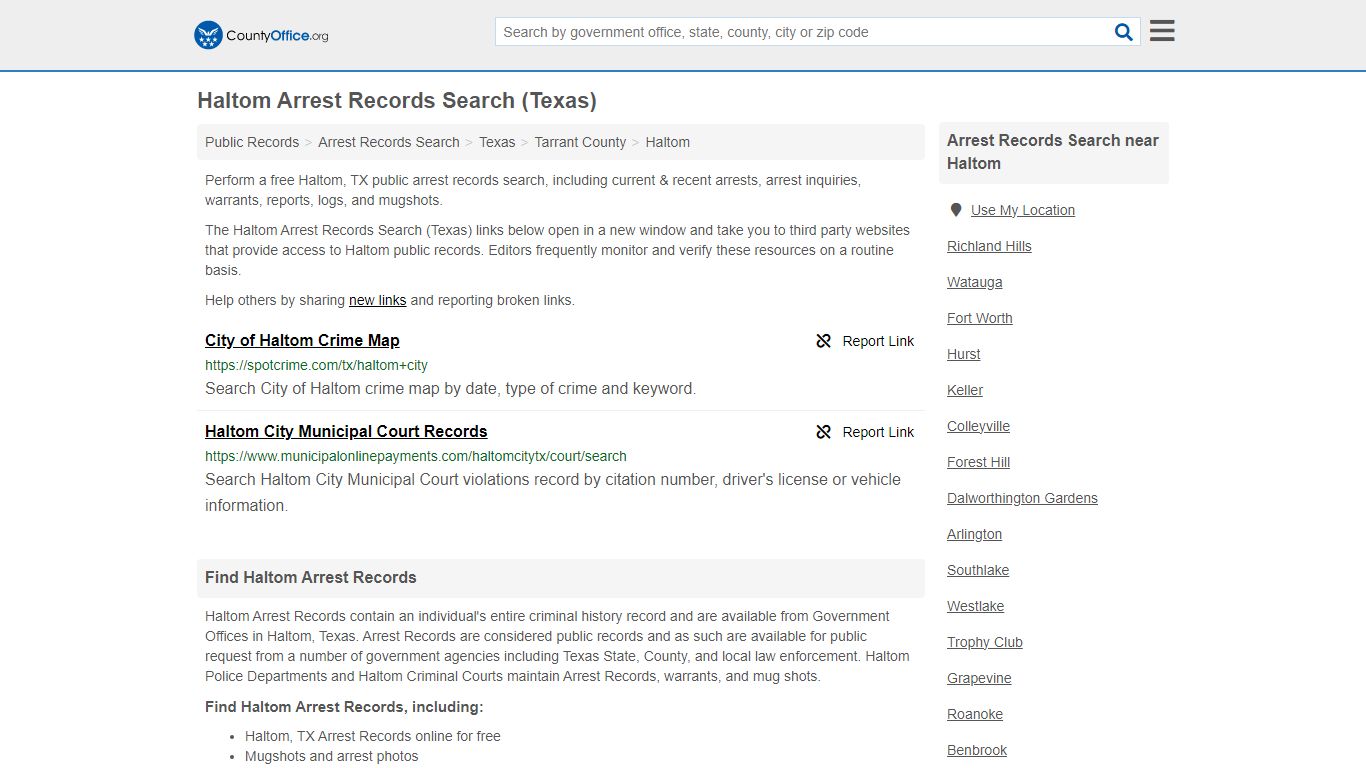Click broken-link icon for Municipal Court Records

(824, 432)
